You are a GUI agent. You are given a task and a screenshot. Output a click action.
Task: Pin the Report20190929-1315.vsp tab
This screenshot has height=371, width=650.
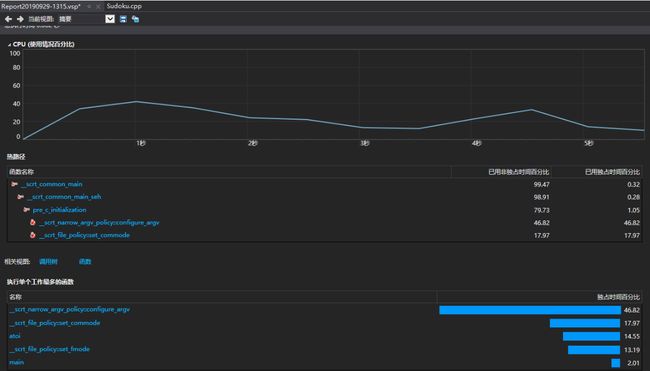89,7
